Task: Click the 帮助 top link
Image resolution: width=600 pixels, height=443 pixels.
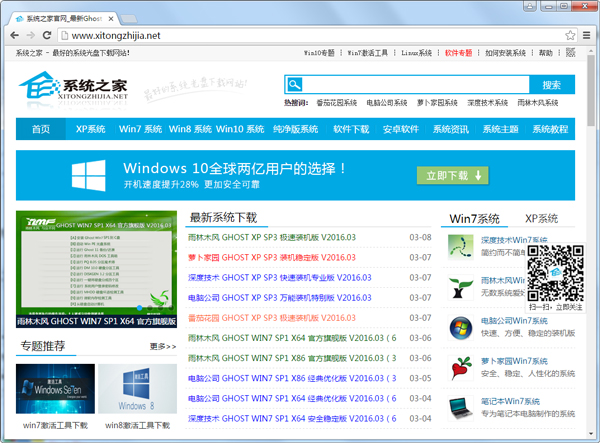Action: coord(546,53)
